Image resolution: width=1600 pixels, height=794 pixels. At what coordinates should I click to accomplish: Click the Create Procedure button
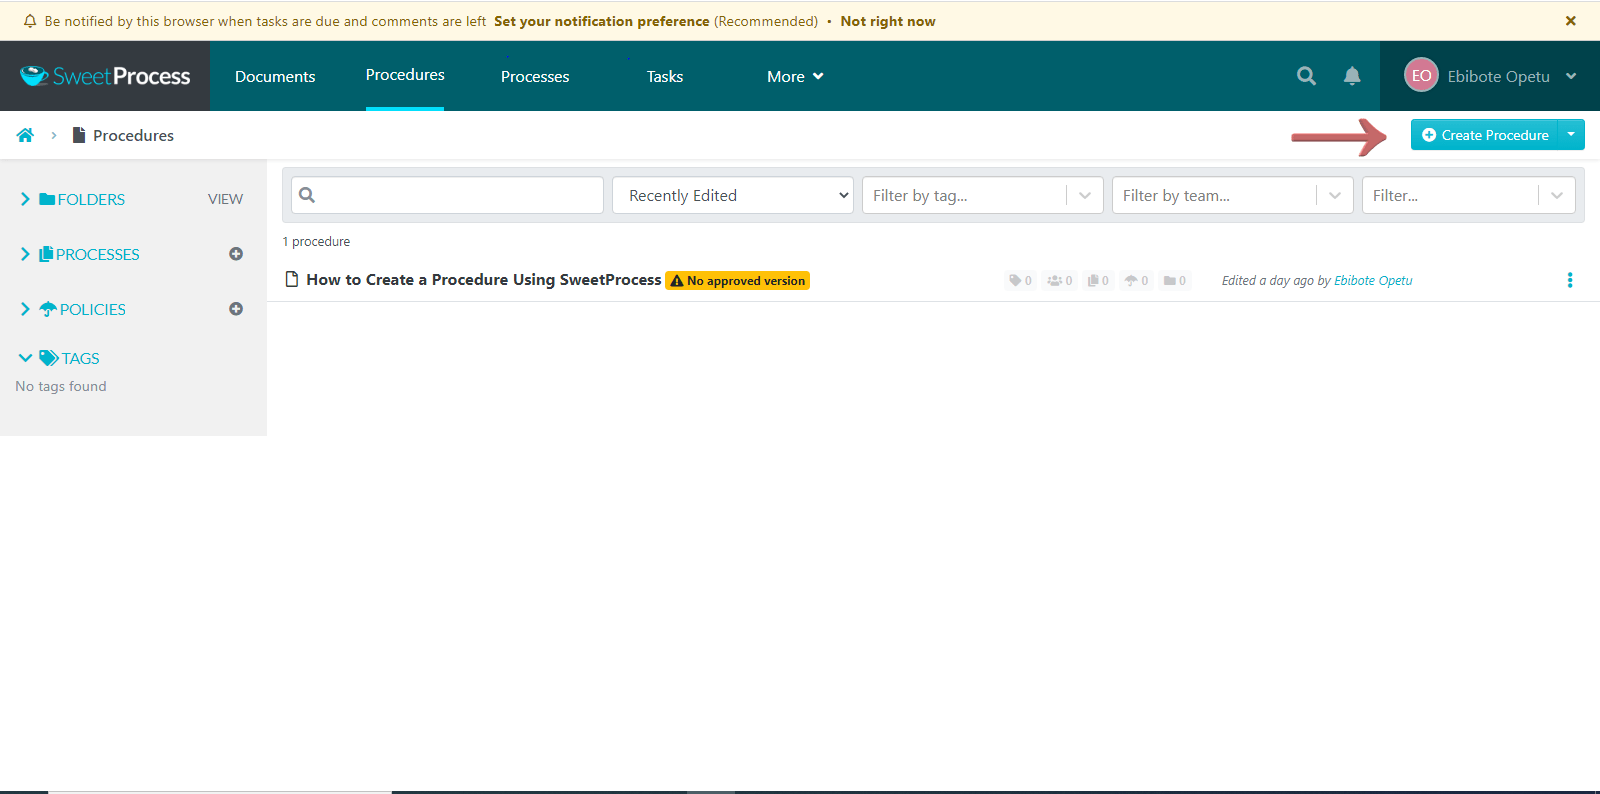pyautogui.click(x=1485, y=134)
